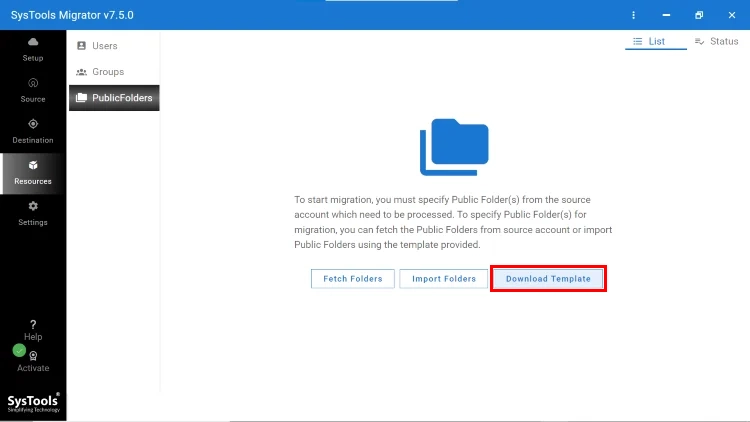Minimize the SysTools Migrator window
Screen dimensions: 750x422
pos(666,15)
